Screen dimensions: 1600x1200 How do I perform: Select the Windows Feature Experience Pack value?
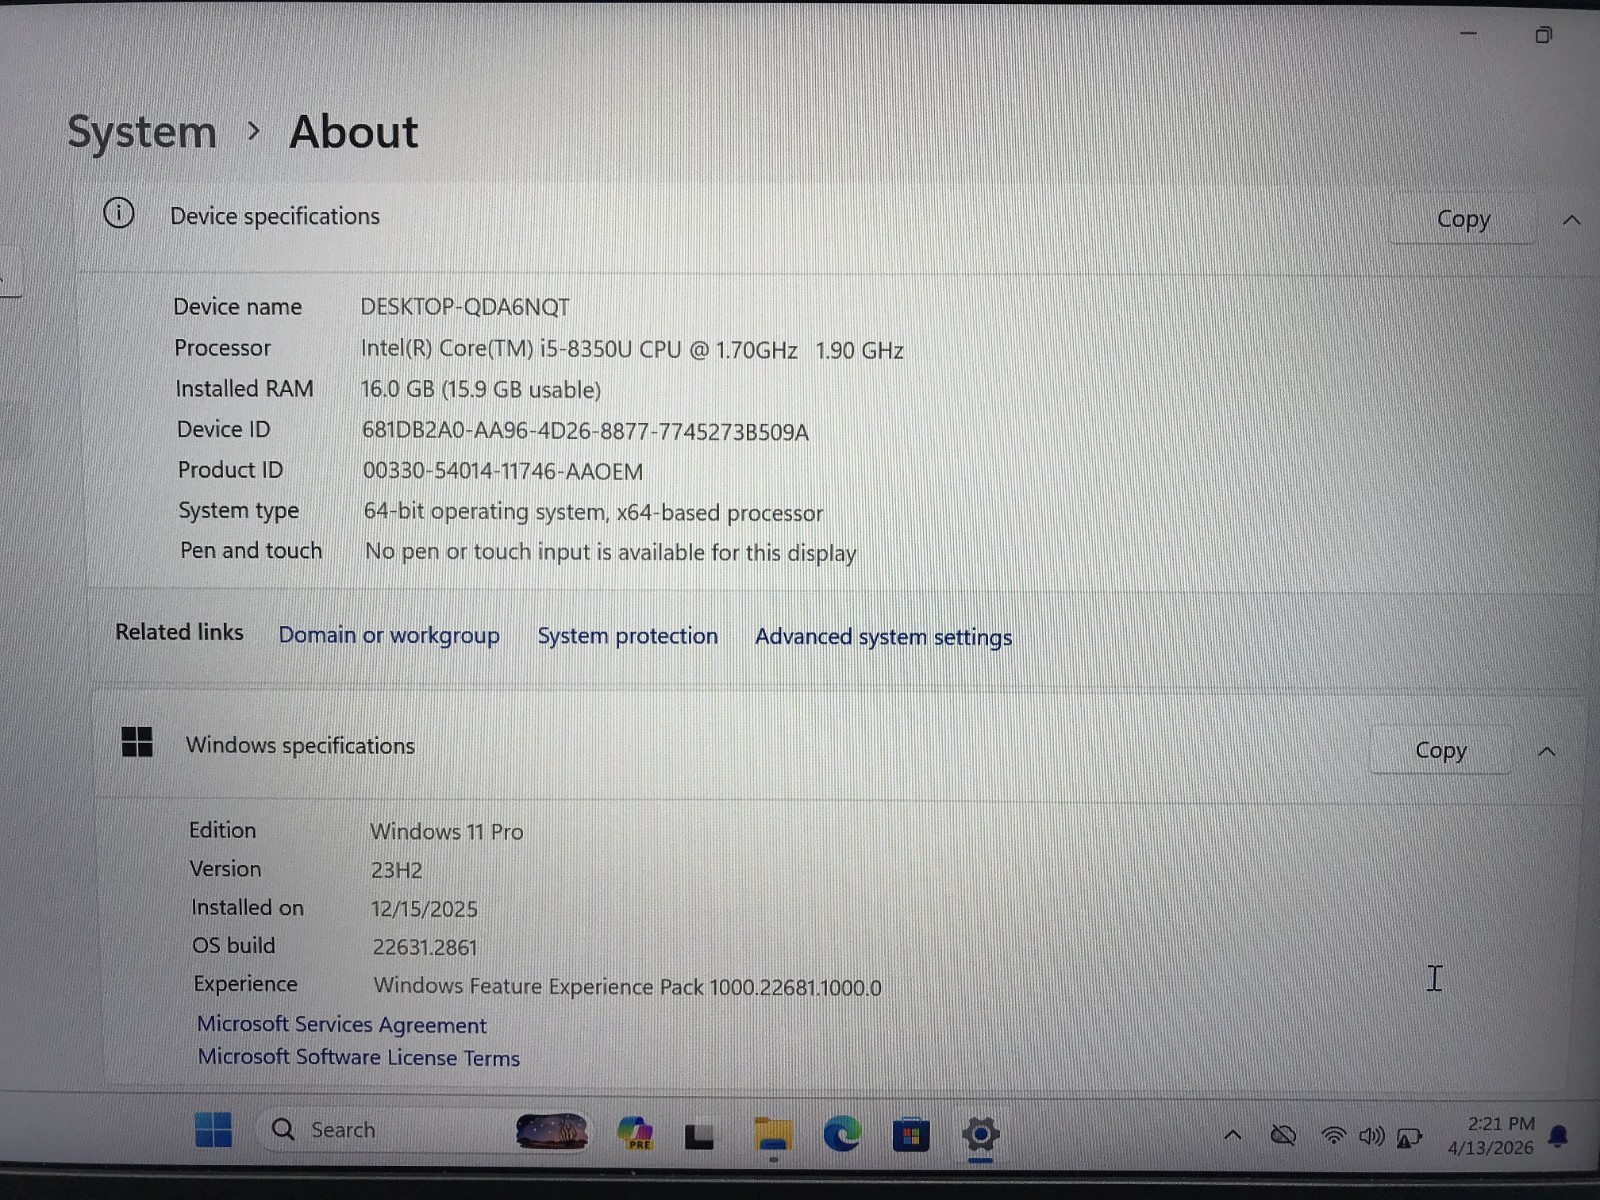point(628,987)
